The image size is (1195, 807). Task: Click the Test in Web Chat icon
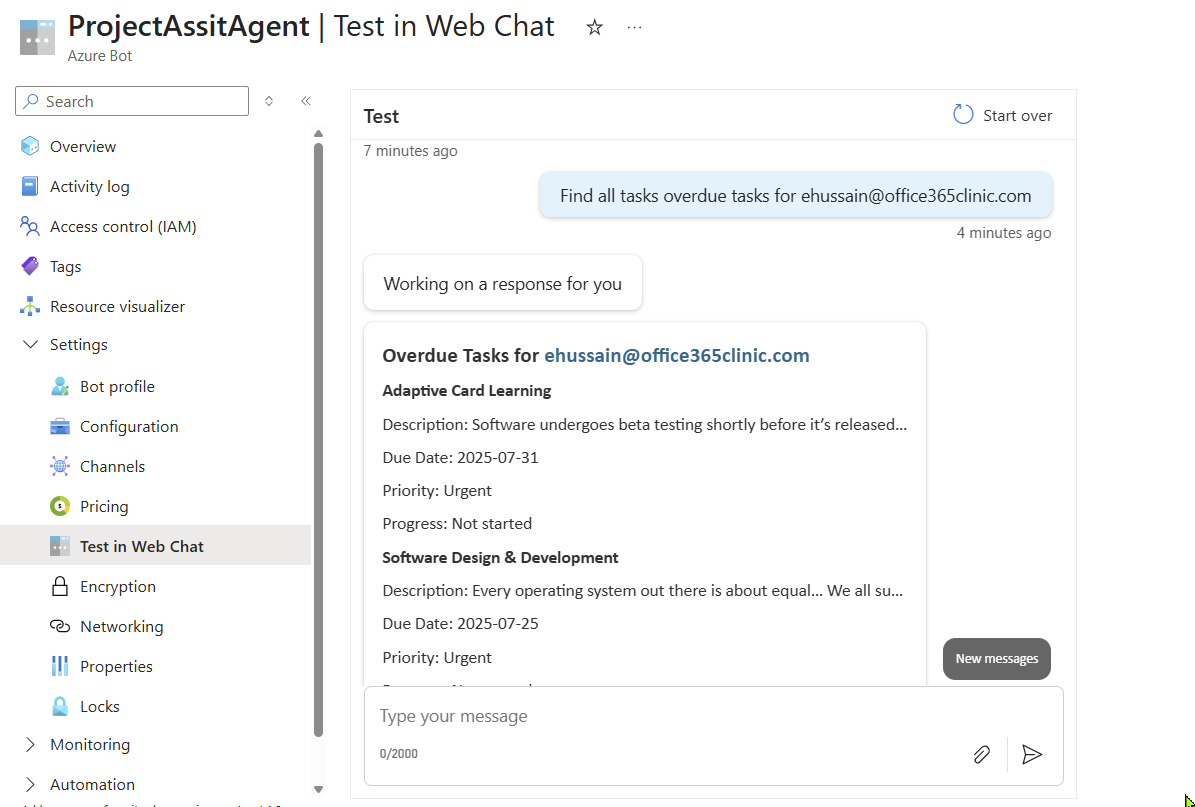tap(59, 546)
